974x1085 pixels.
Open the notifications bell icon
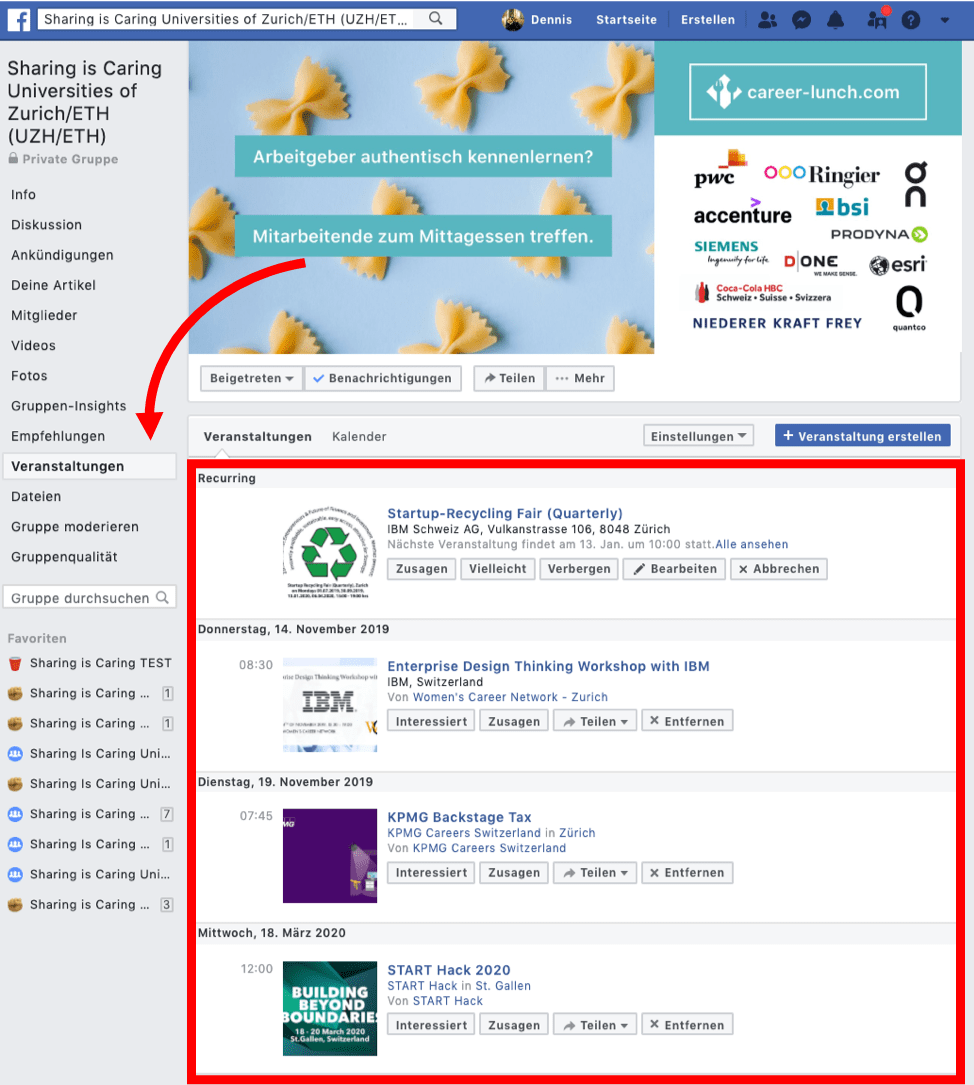click(835, 19)
